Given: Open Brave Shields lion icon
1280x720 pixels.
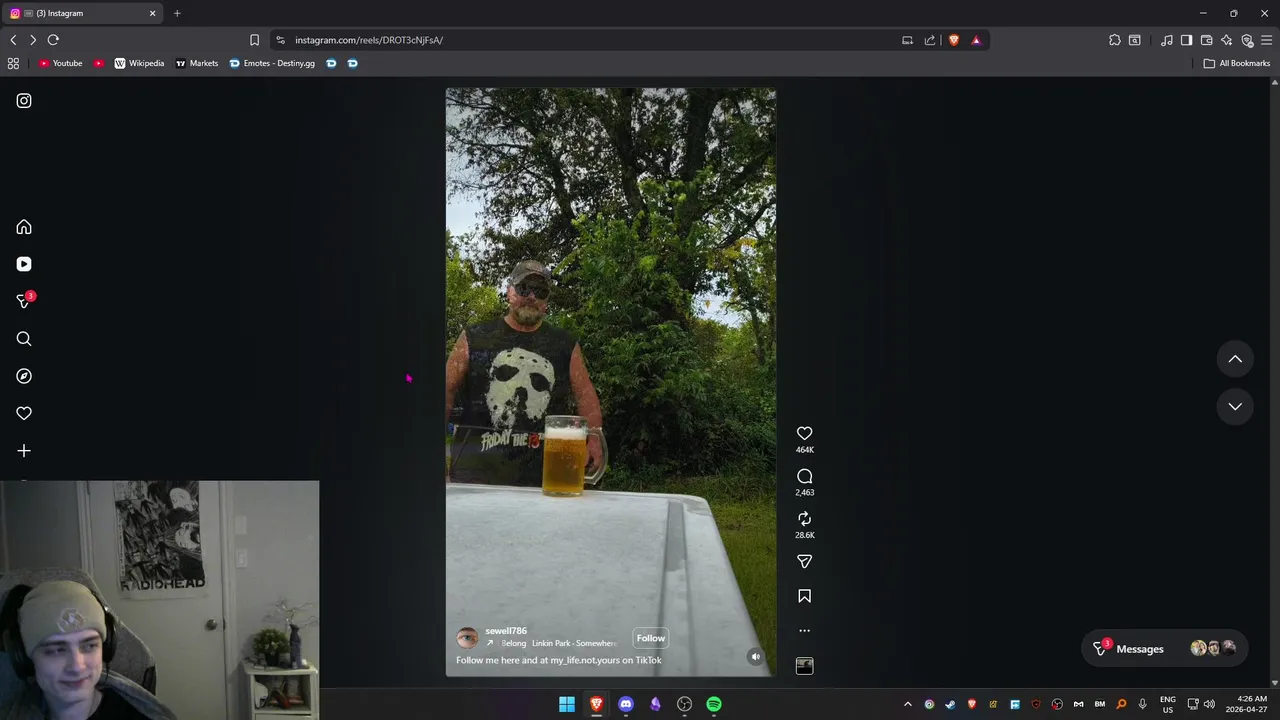Looking at the screenshot, I should pos(954,40).
